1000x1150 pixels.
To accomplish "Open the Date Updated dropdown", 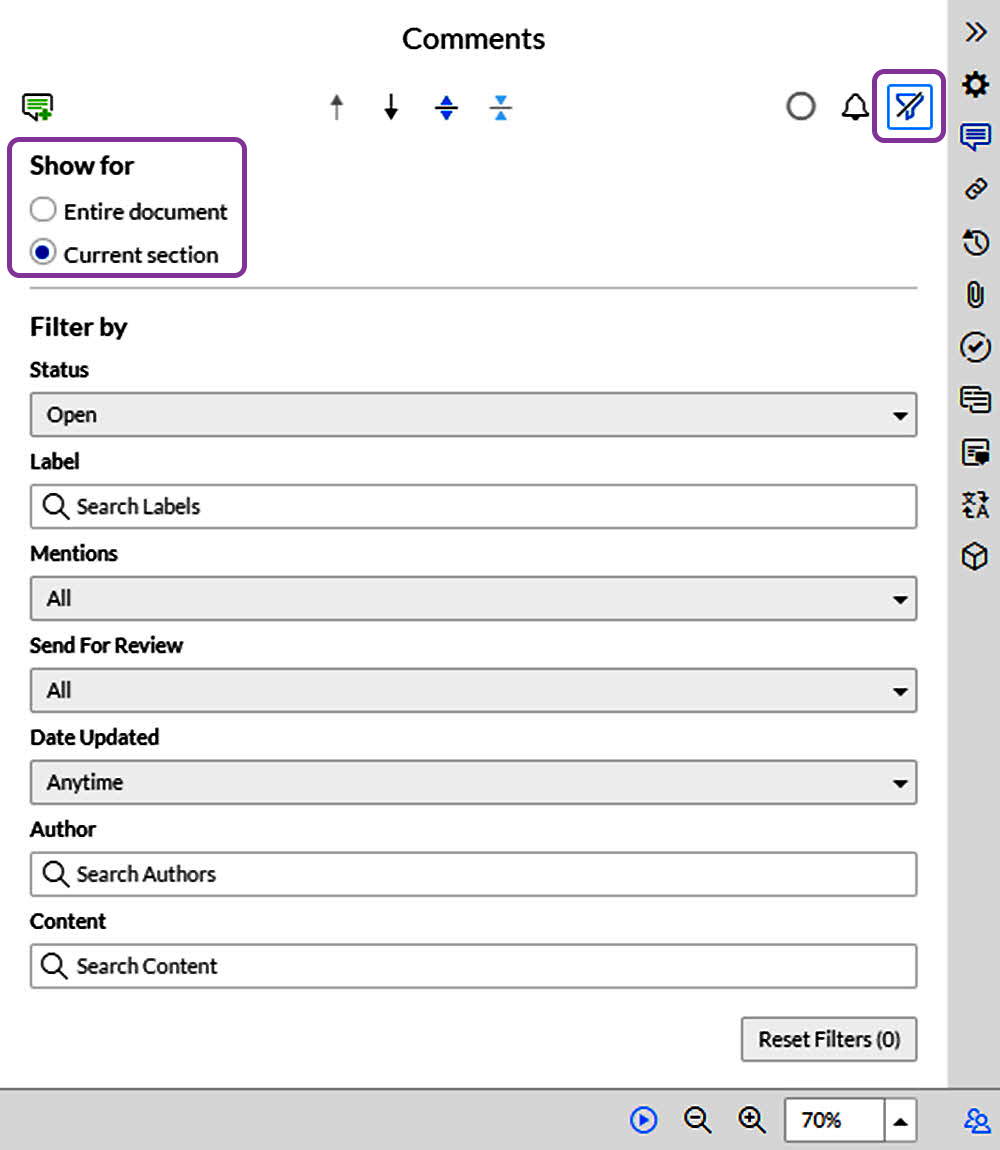I will [x=473, y=783].
